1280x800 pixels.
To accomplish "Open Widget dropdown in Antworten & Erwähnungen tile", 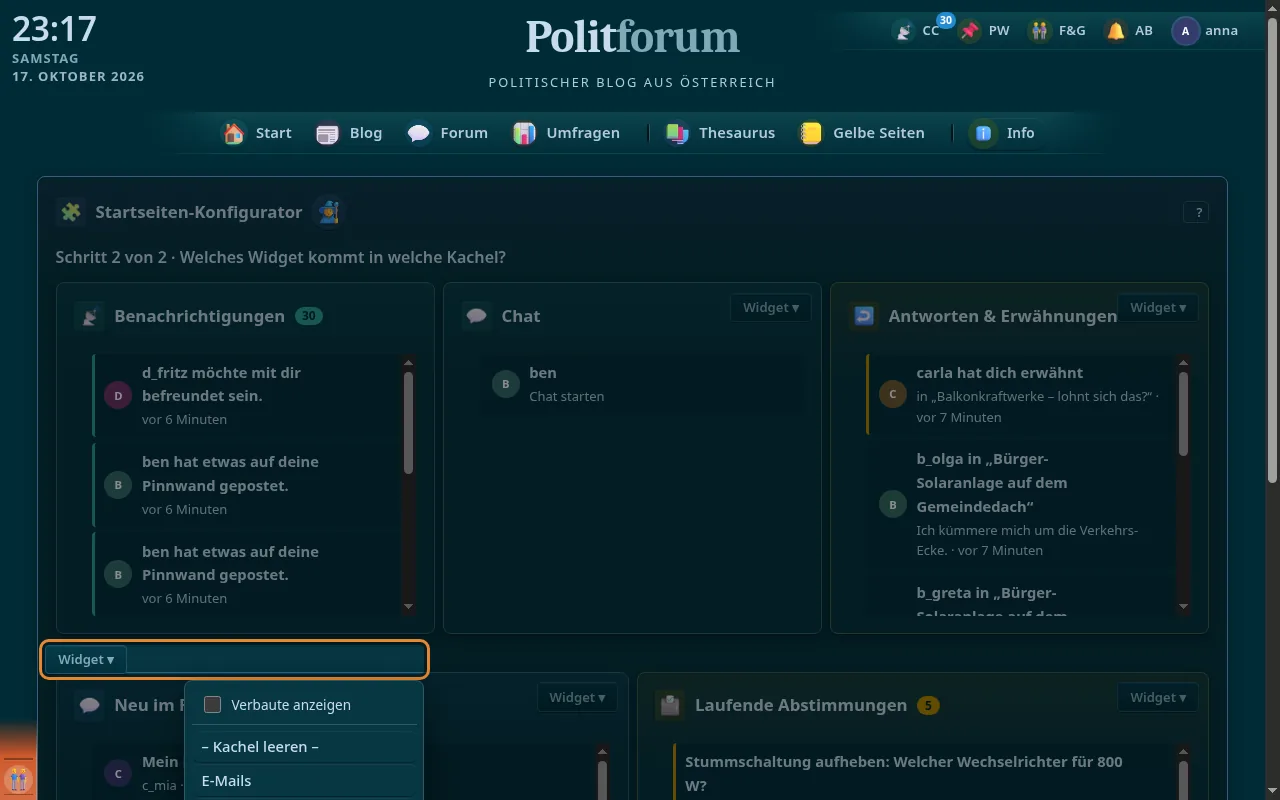I will click(x=1158, y=308).
